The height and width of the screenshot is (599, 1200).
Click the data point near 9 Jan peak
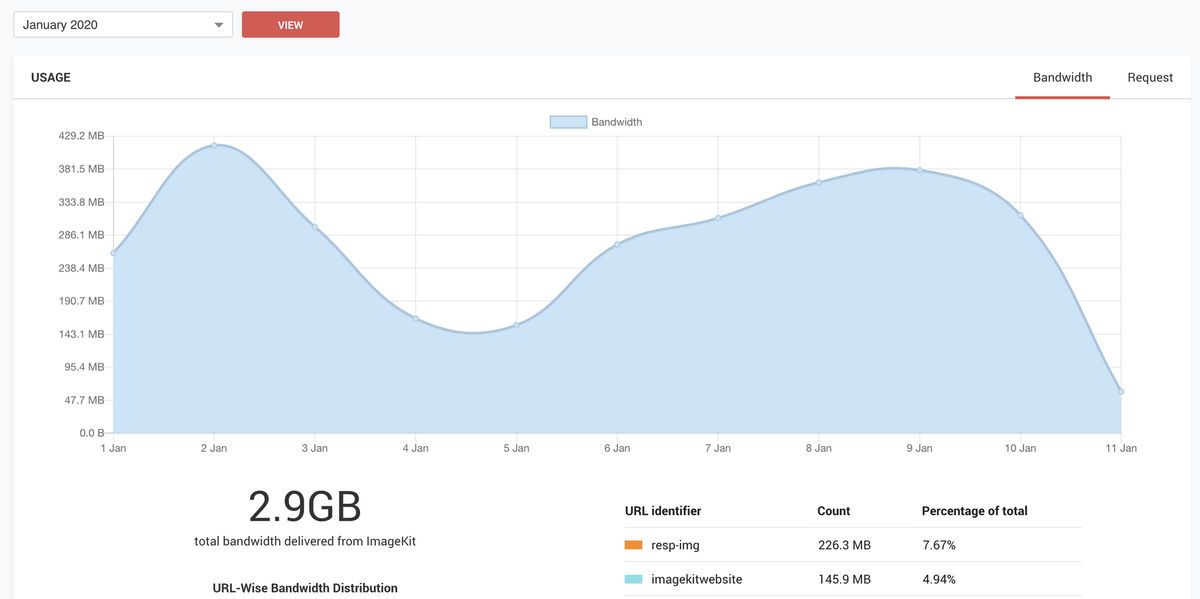919,169
